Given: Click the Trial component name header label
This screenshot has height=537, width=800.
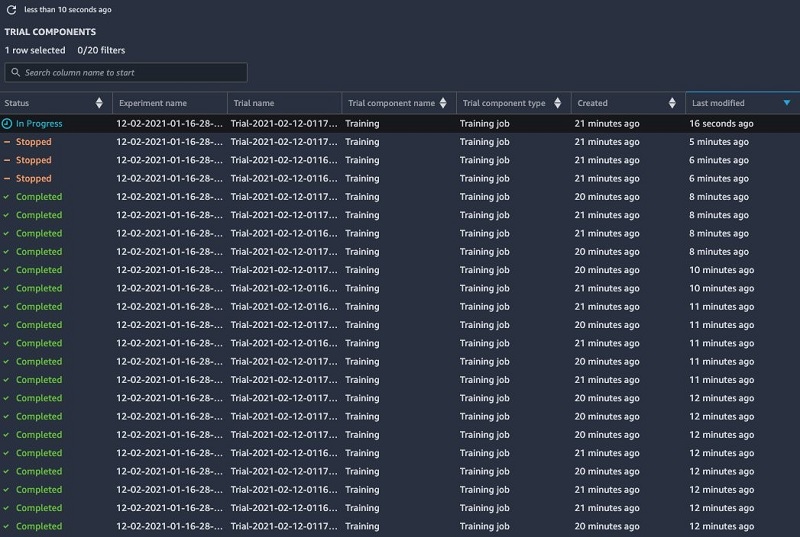Looking at the screenshot, I should [391, 103].
